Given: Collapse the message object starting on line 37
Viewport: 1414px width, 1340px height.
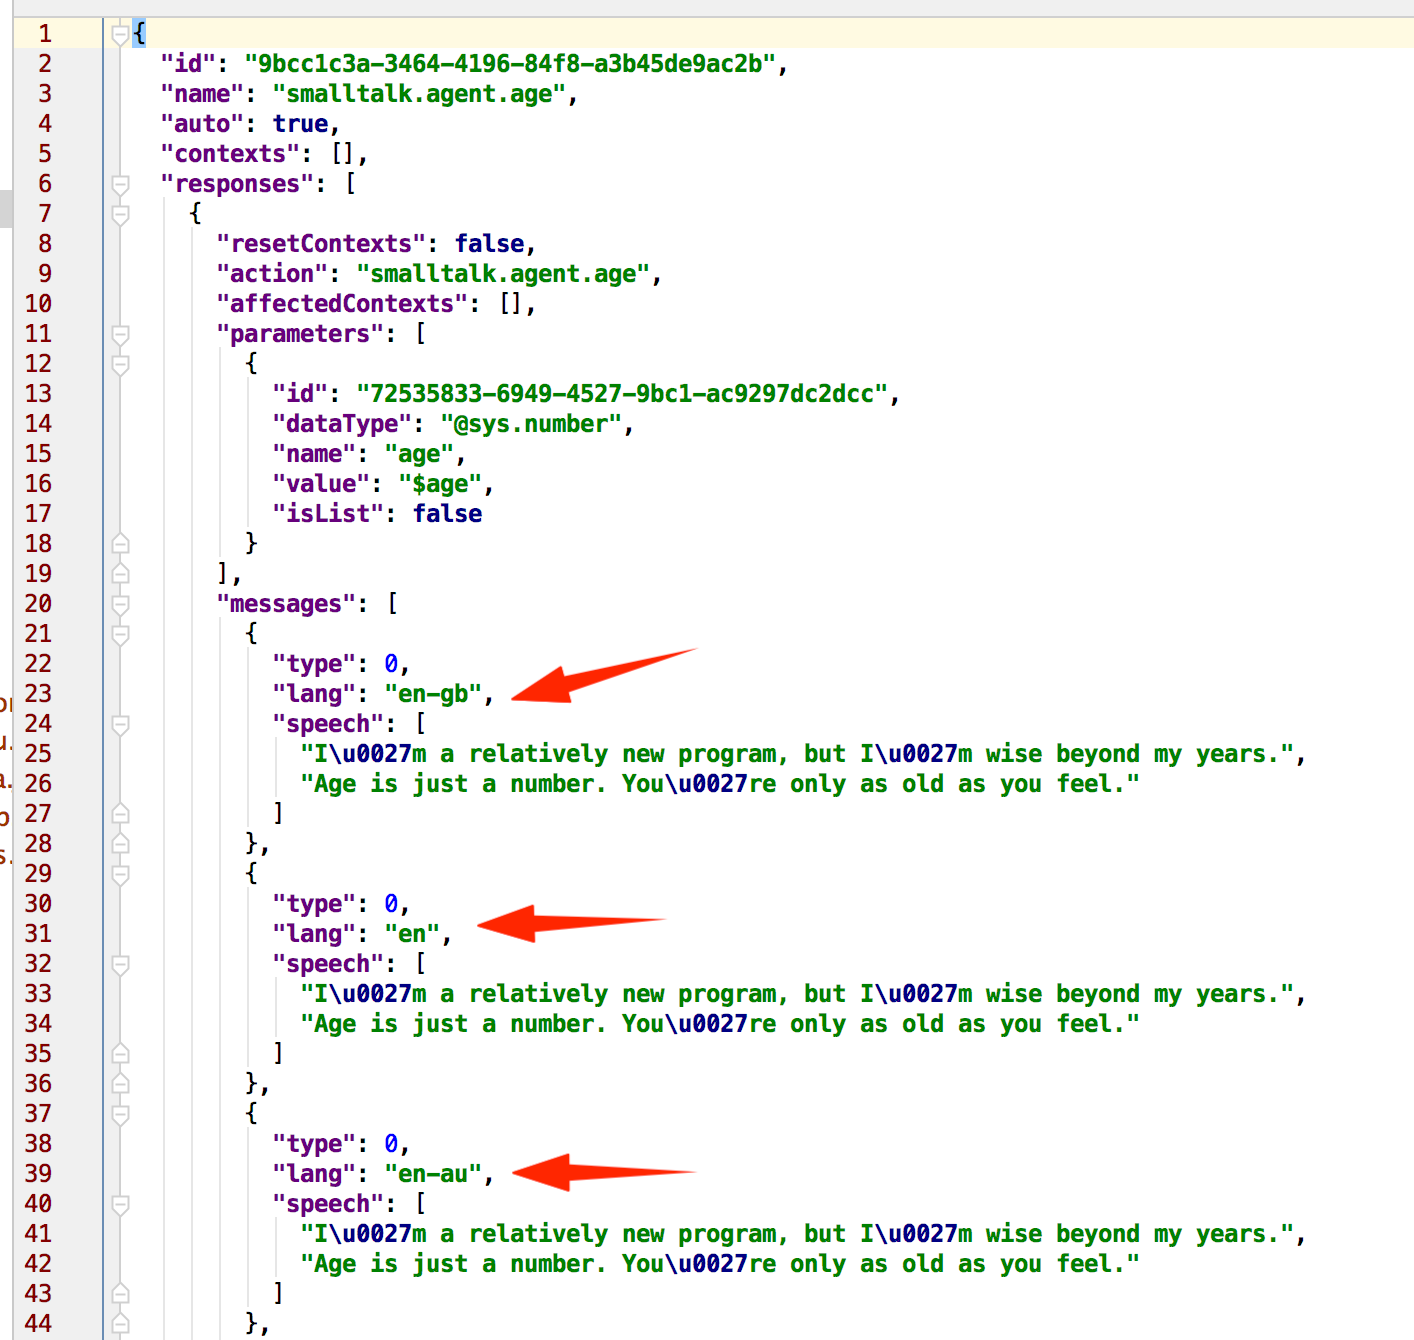Looking at the screenshot, I should point(120,1114).
